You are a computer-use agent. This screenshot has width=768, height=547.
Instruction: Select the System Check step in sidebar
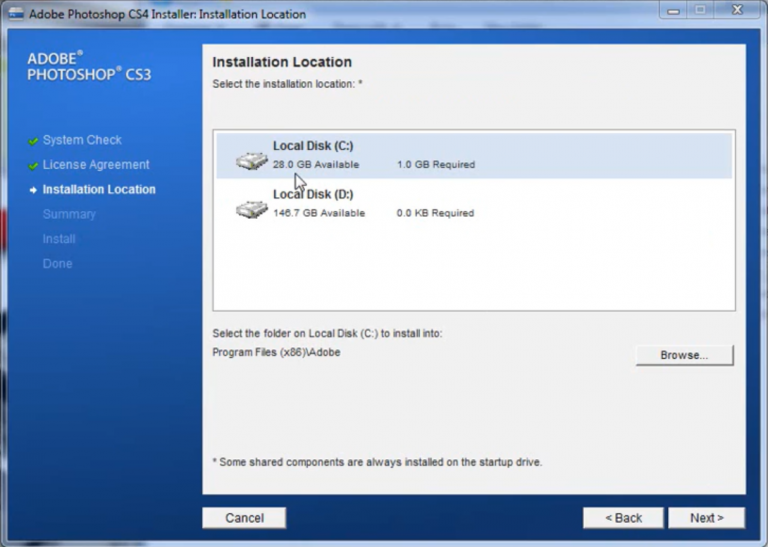pos(82,140)
